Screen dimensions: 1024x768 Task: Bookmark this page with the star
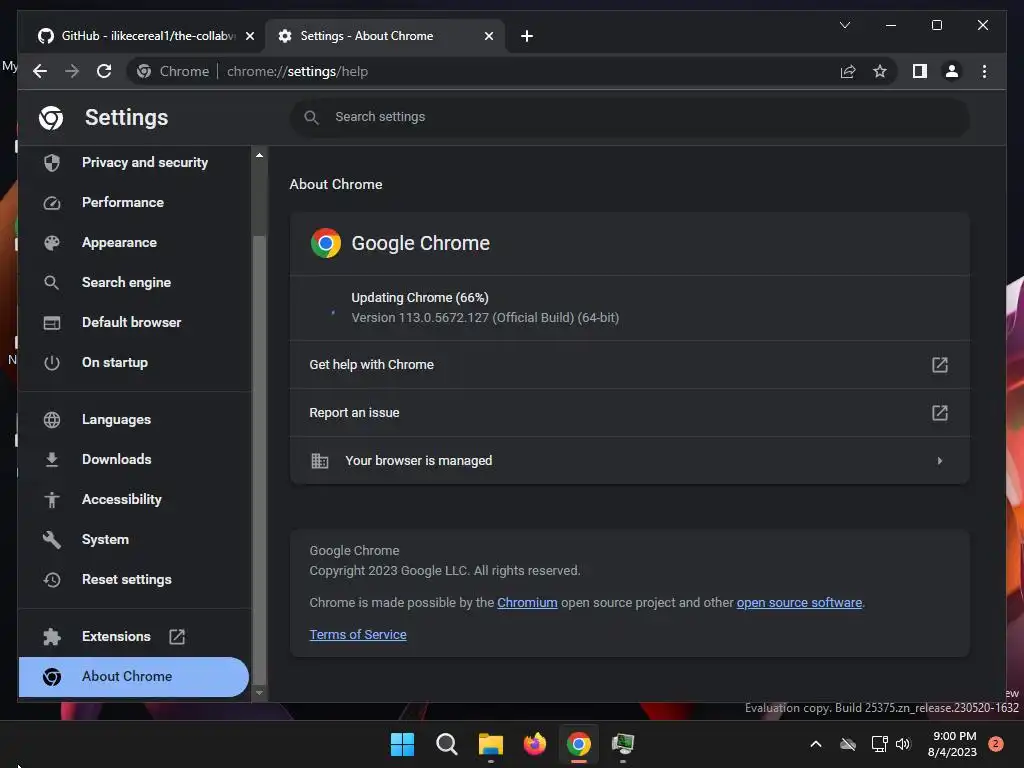click(x=880, y=71)
